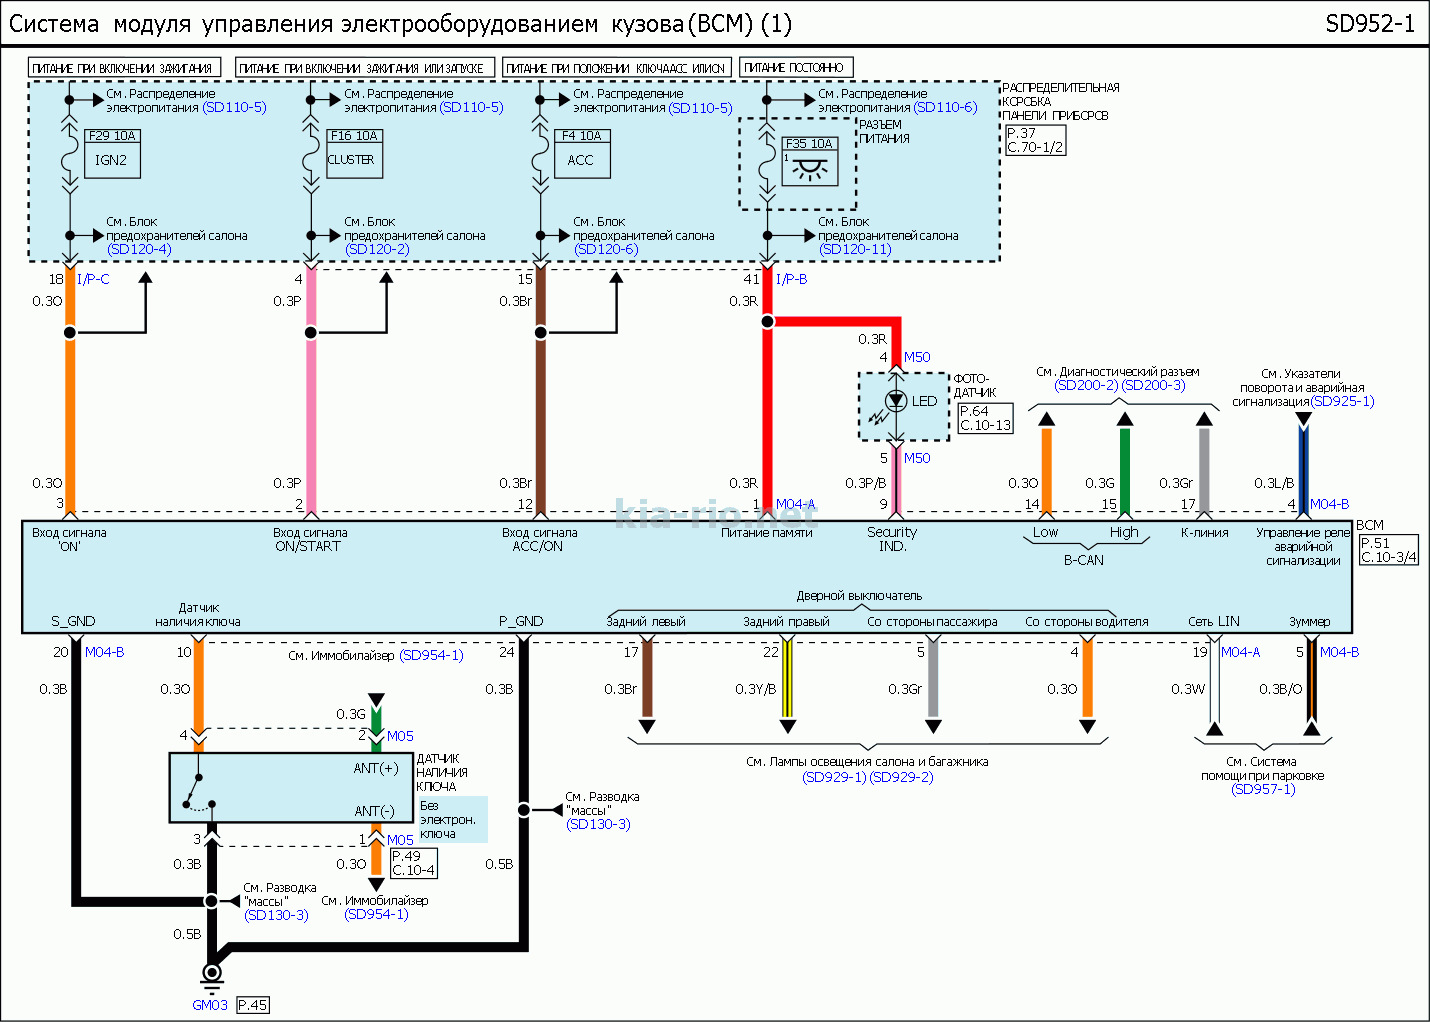Image resolution: width=1430 pixels, height=1022 pixels.
Task: Open the P.49 C.10-4 reference box
Action: click(x=413, y=863)
